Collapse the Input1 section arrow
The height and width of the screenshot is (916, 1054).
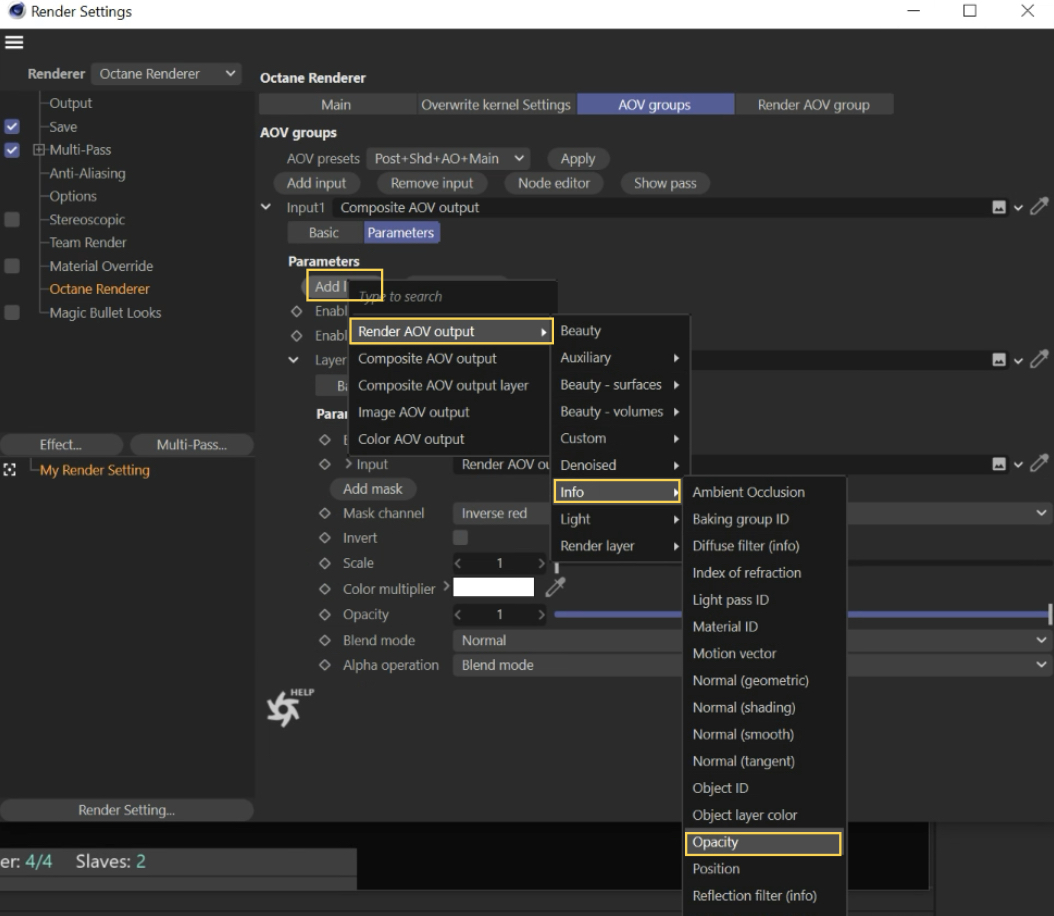pyautogui.click(x=266, y=207)
